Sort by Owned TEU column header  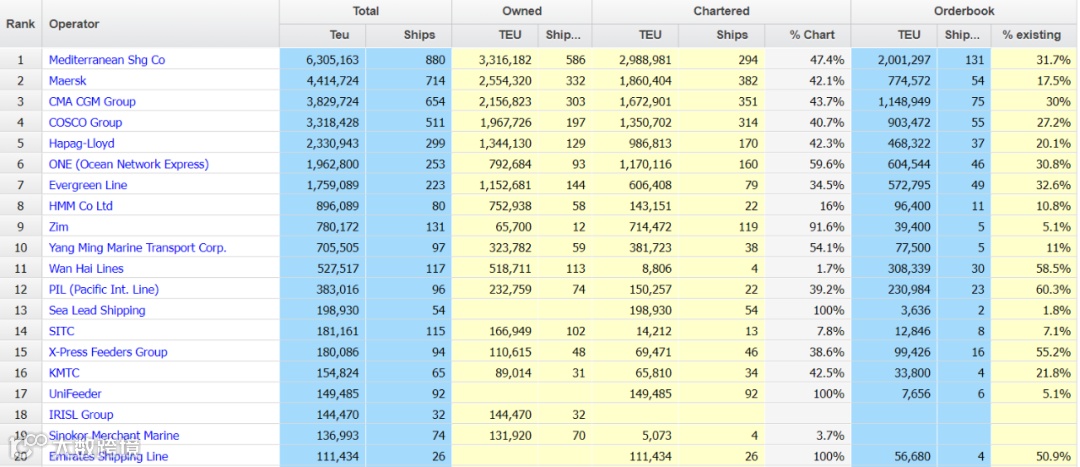click(495, 35)
